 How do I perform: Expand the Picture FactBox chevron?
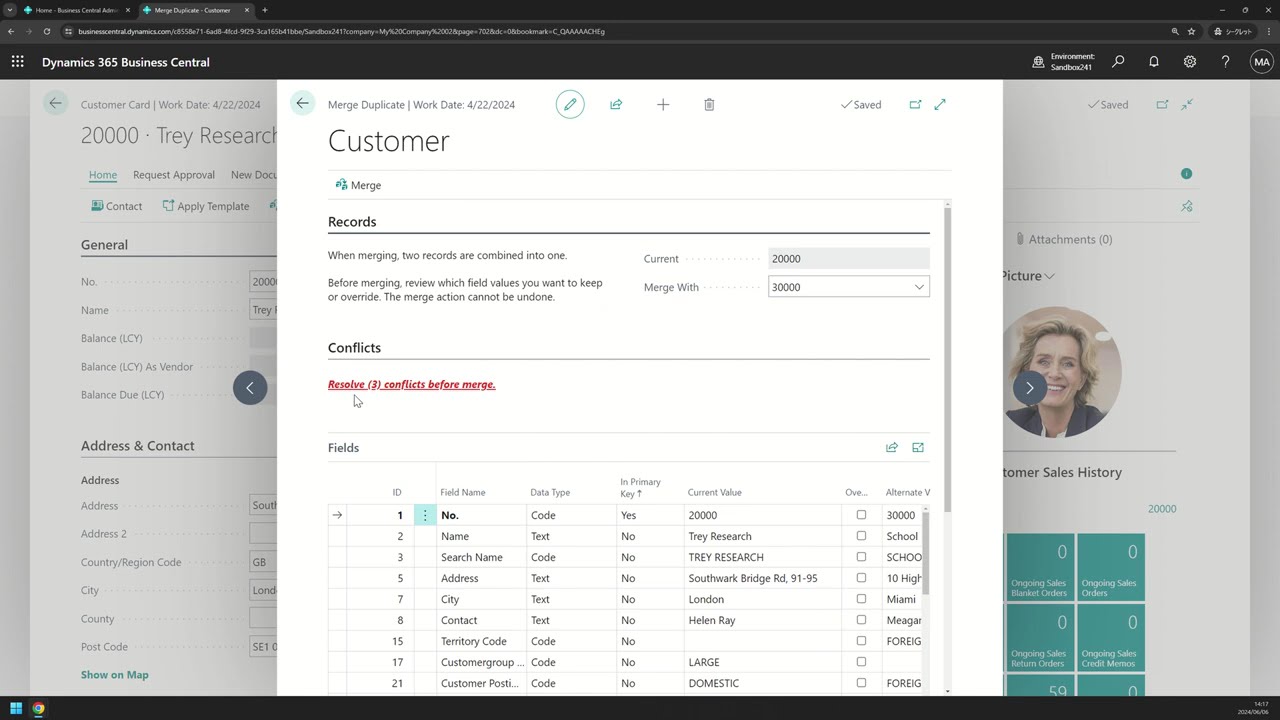(x=1049, y=276)
